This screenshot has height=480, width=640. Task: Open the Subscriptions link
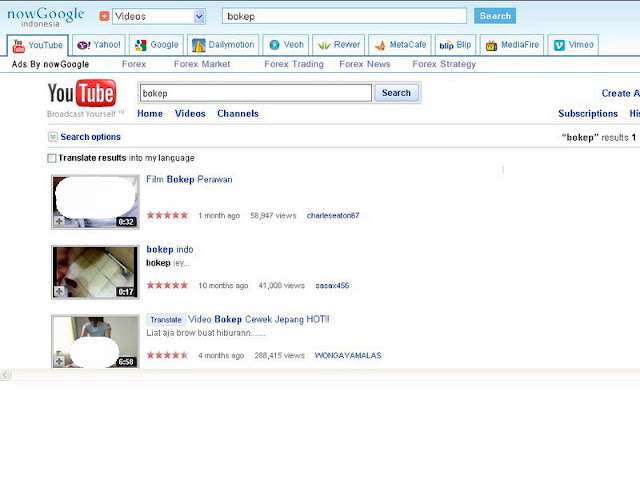coord(588,113)
